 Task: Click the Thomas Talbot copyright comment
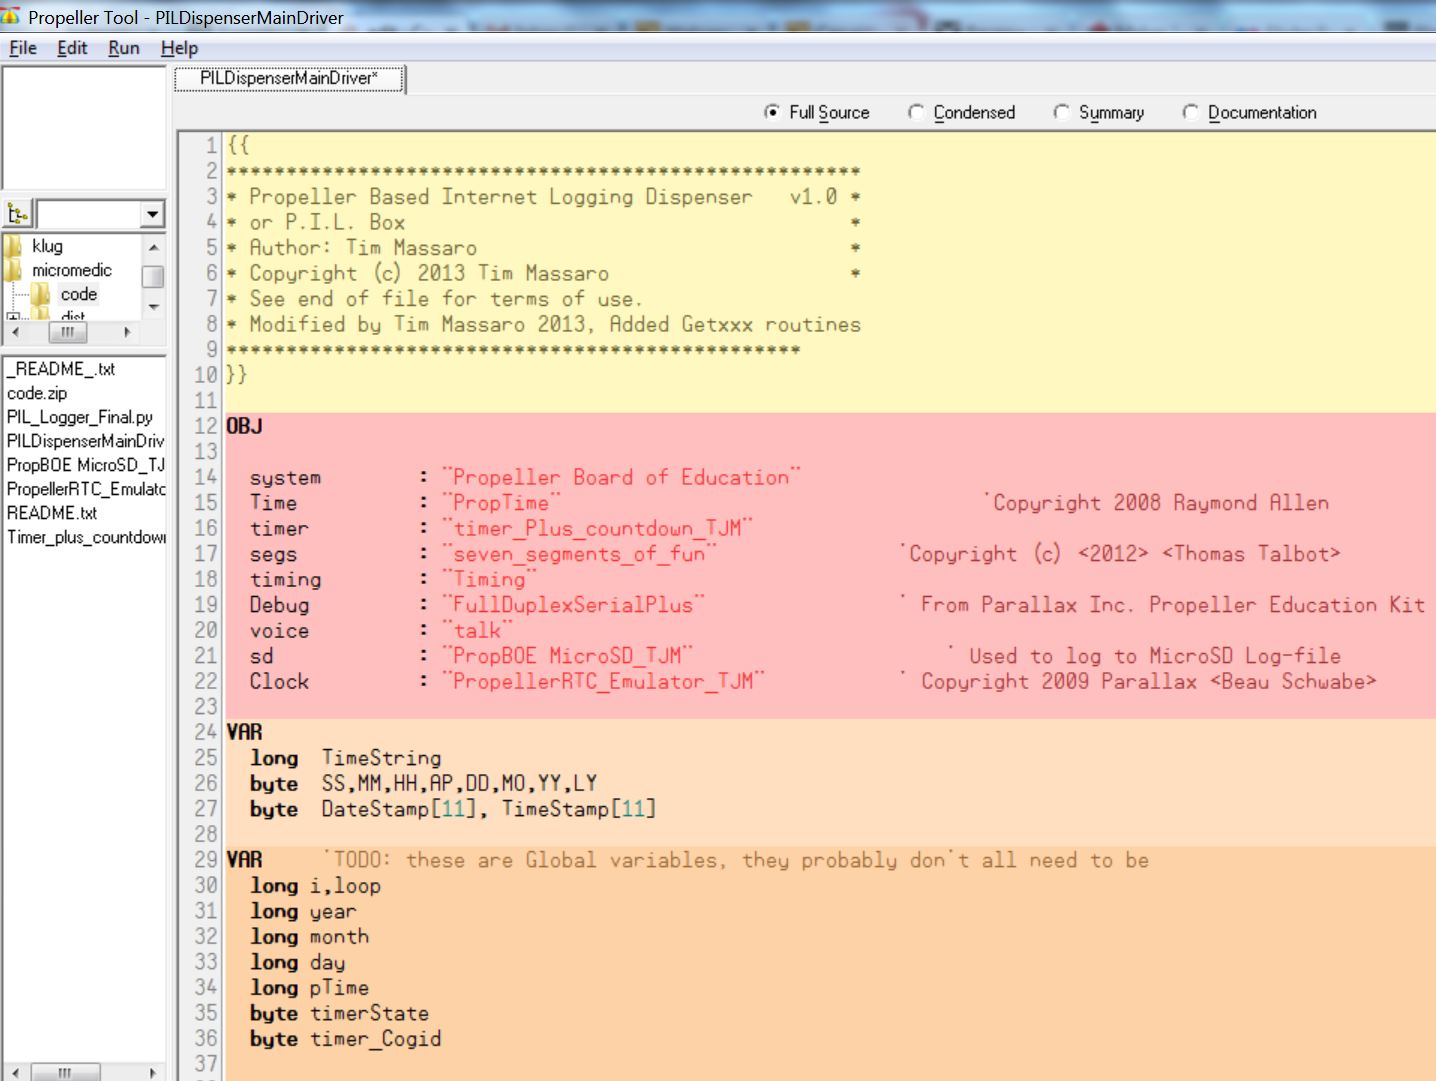point(1120,553)
